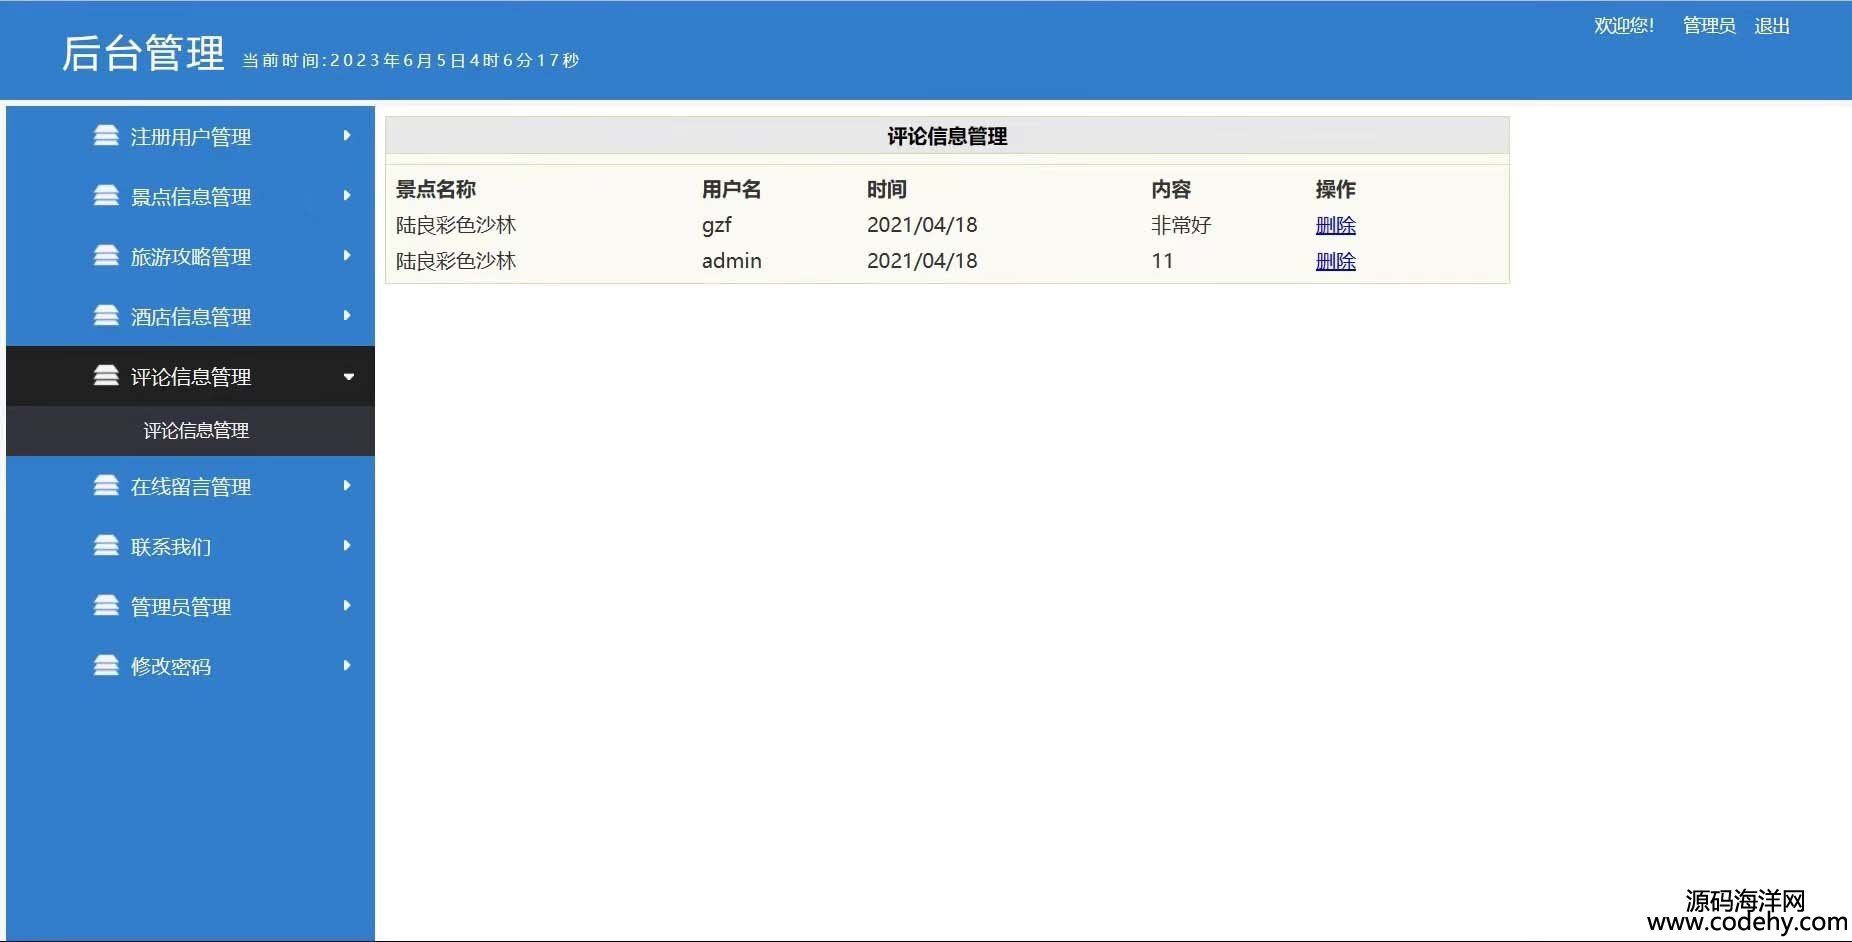Expand the 管理员管理 arrow
The width and height of the screenshot is (1852, 942).
347,605
